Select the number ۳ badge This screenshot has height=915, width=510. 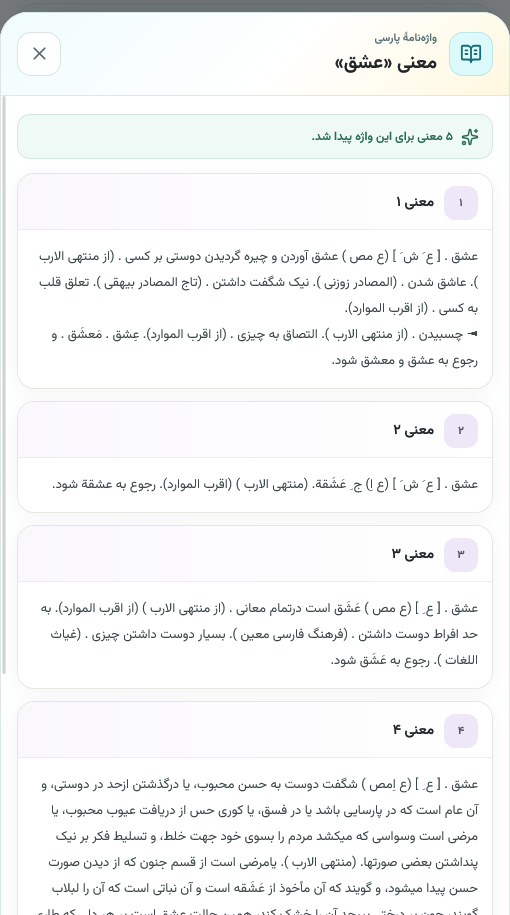pyautogui.click(x=461, y=554)
